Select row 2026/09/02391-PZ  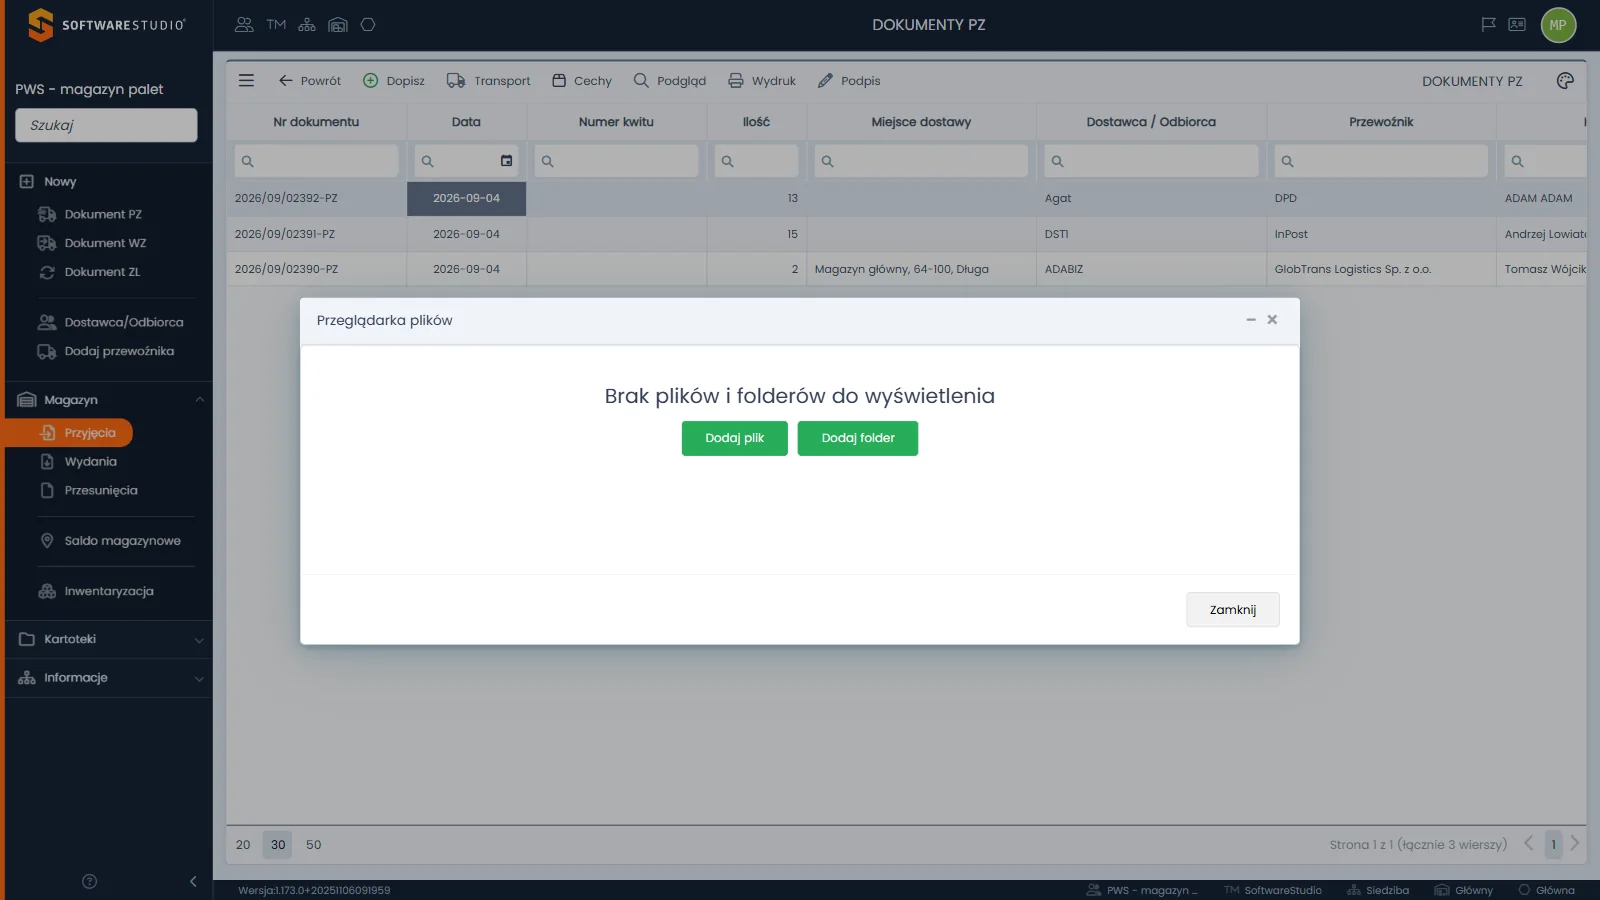point(906,234)
